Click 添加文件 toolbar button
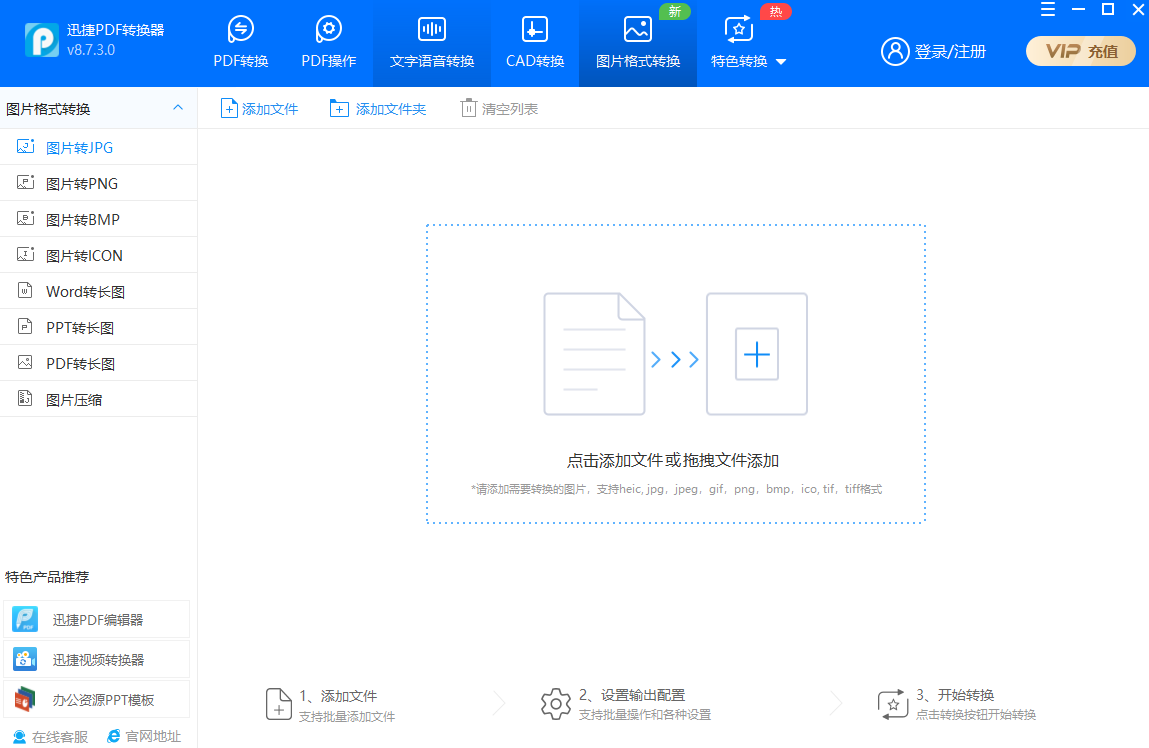Screen dimensions: 1149x748 [259, 108]
